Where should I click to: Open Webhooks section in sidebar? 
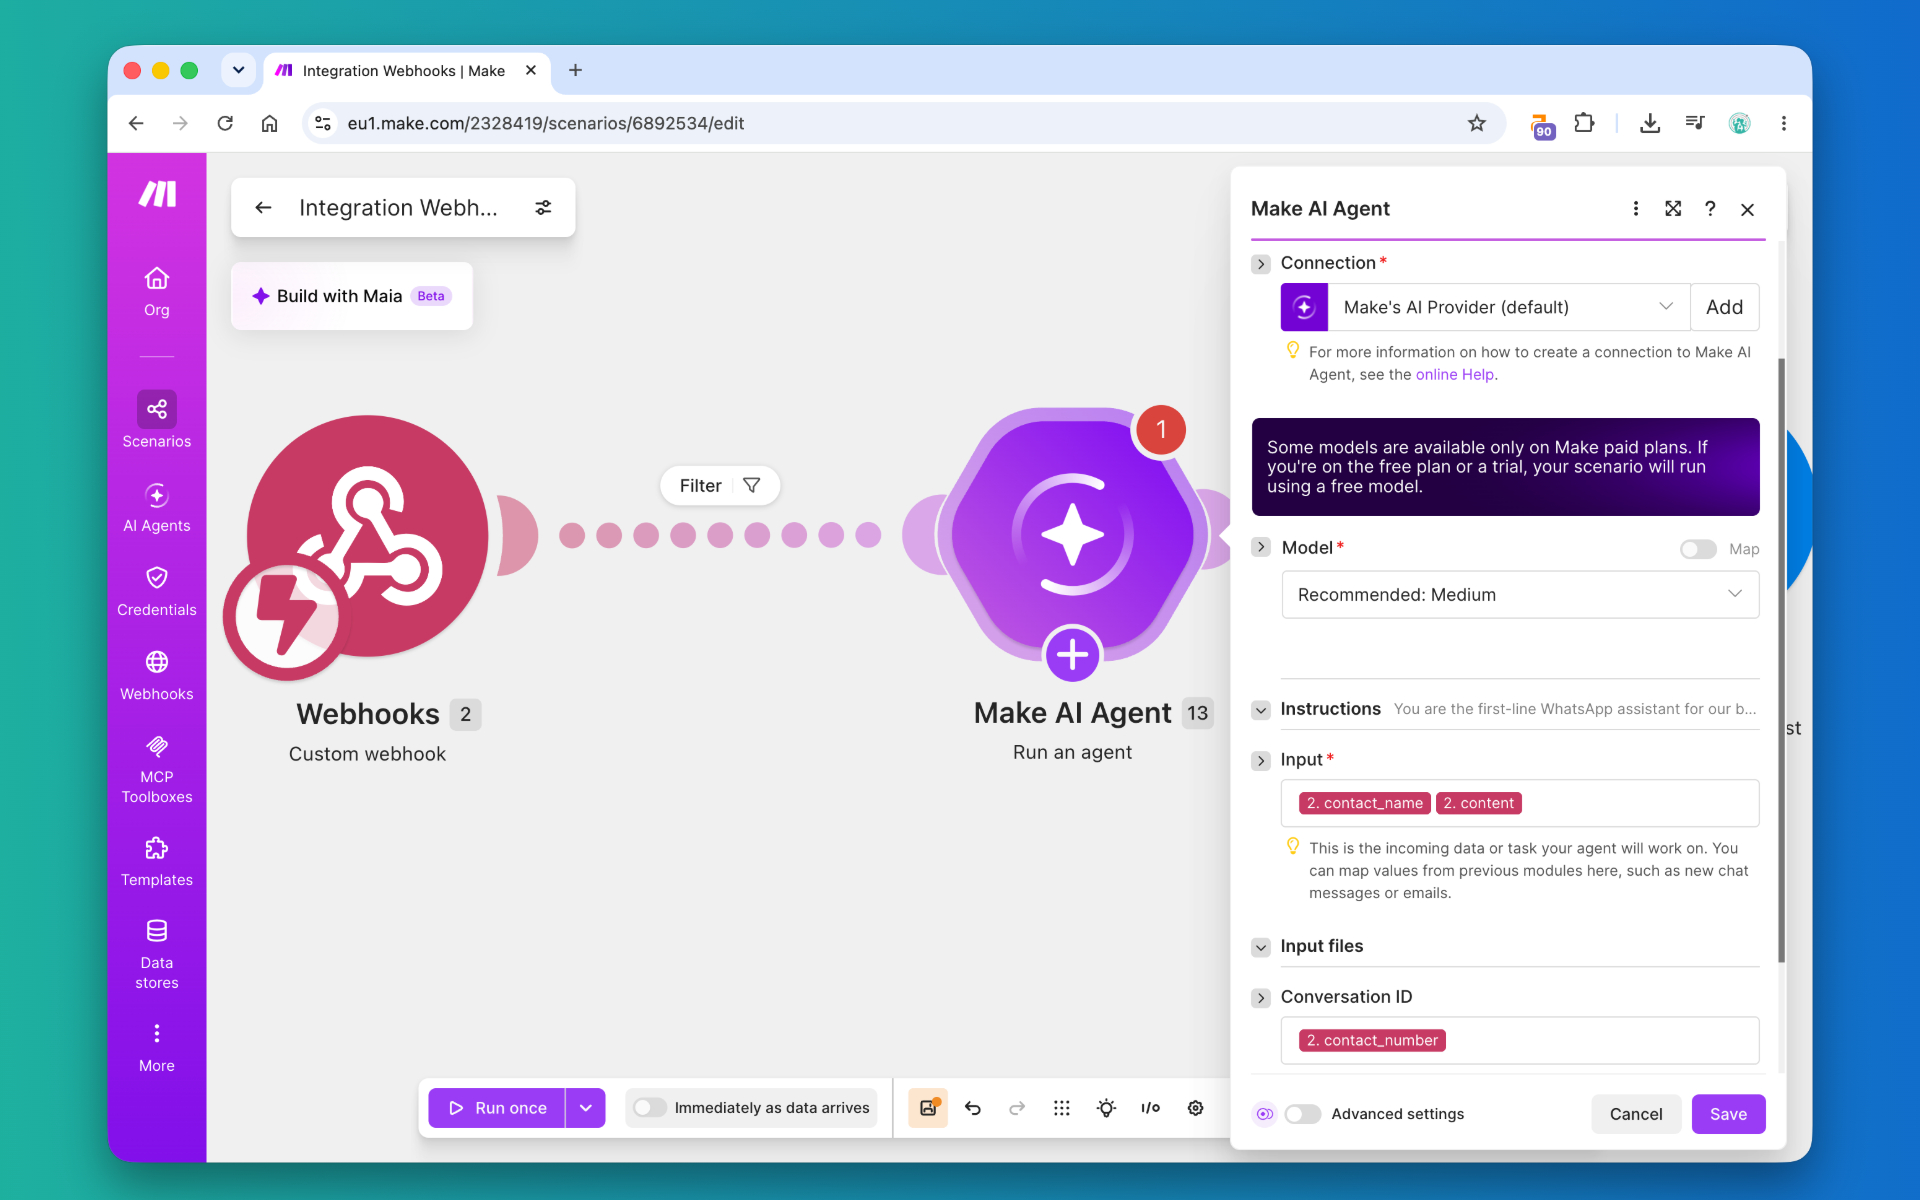pos(157,676)
